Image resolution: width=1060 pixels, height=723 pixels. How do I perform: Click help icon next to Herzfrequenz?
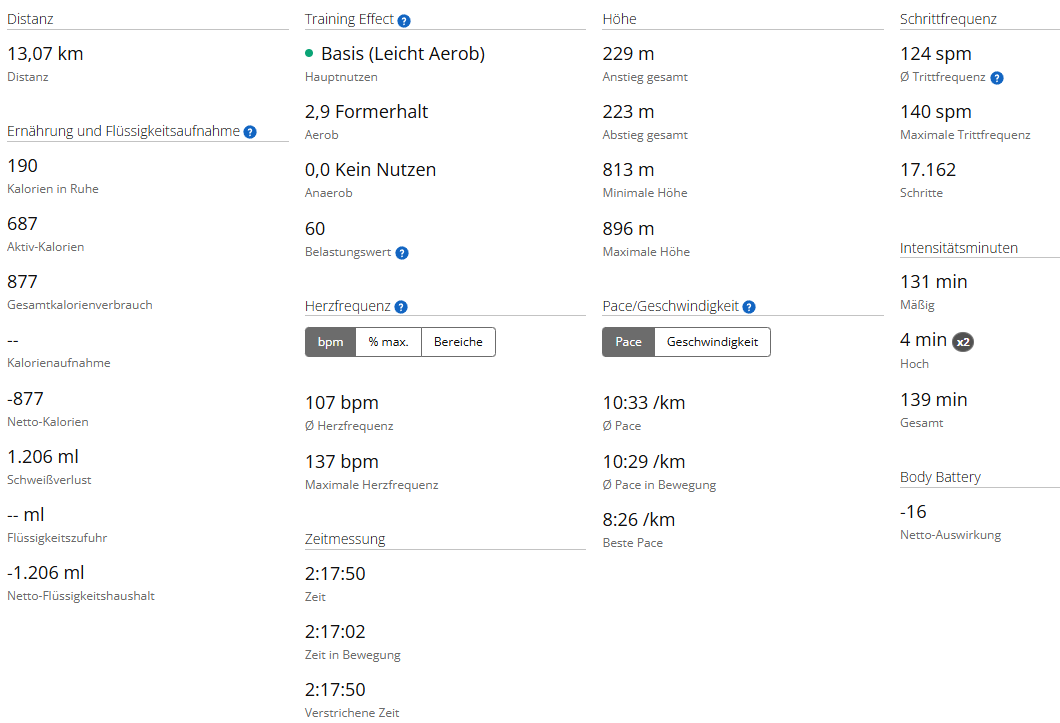pos(401,307)
